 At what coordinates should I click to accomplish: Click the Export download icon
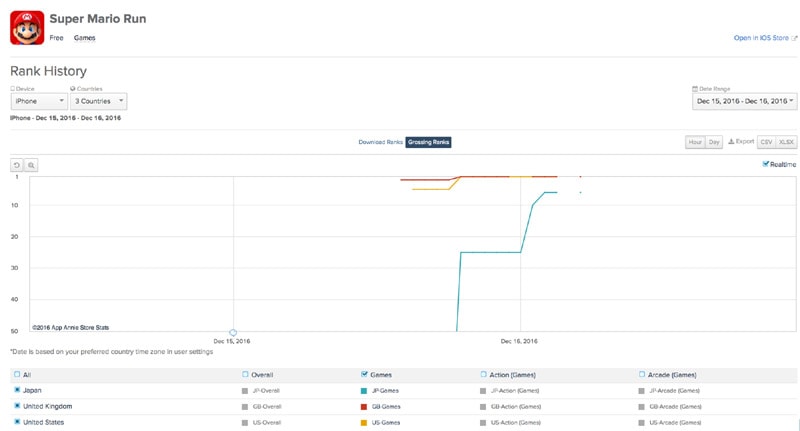pyautogui.click(x=731, y=142)
